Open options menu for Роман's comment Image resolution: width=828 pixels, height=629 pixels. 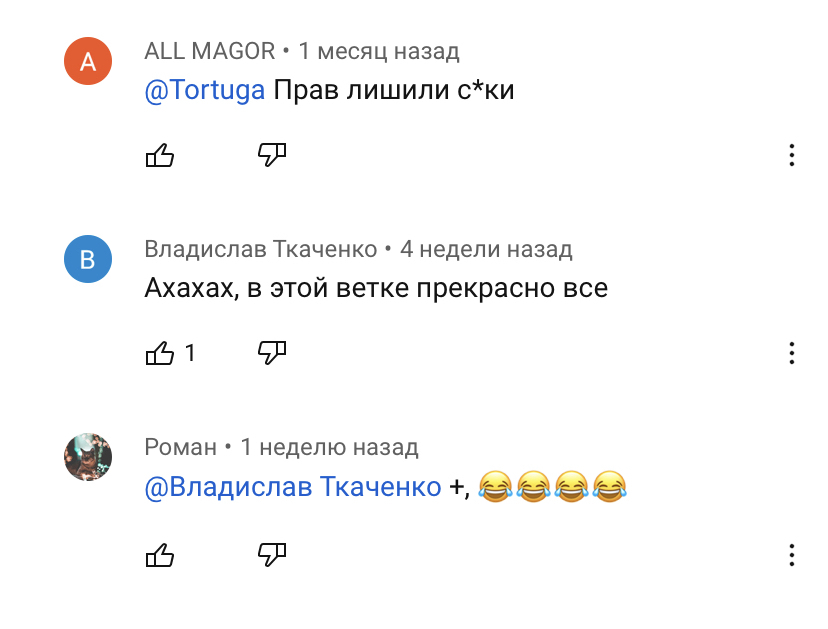click(791, 555)
